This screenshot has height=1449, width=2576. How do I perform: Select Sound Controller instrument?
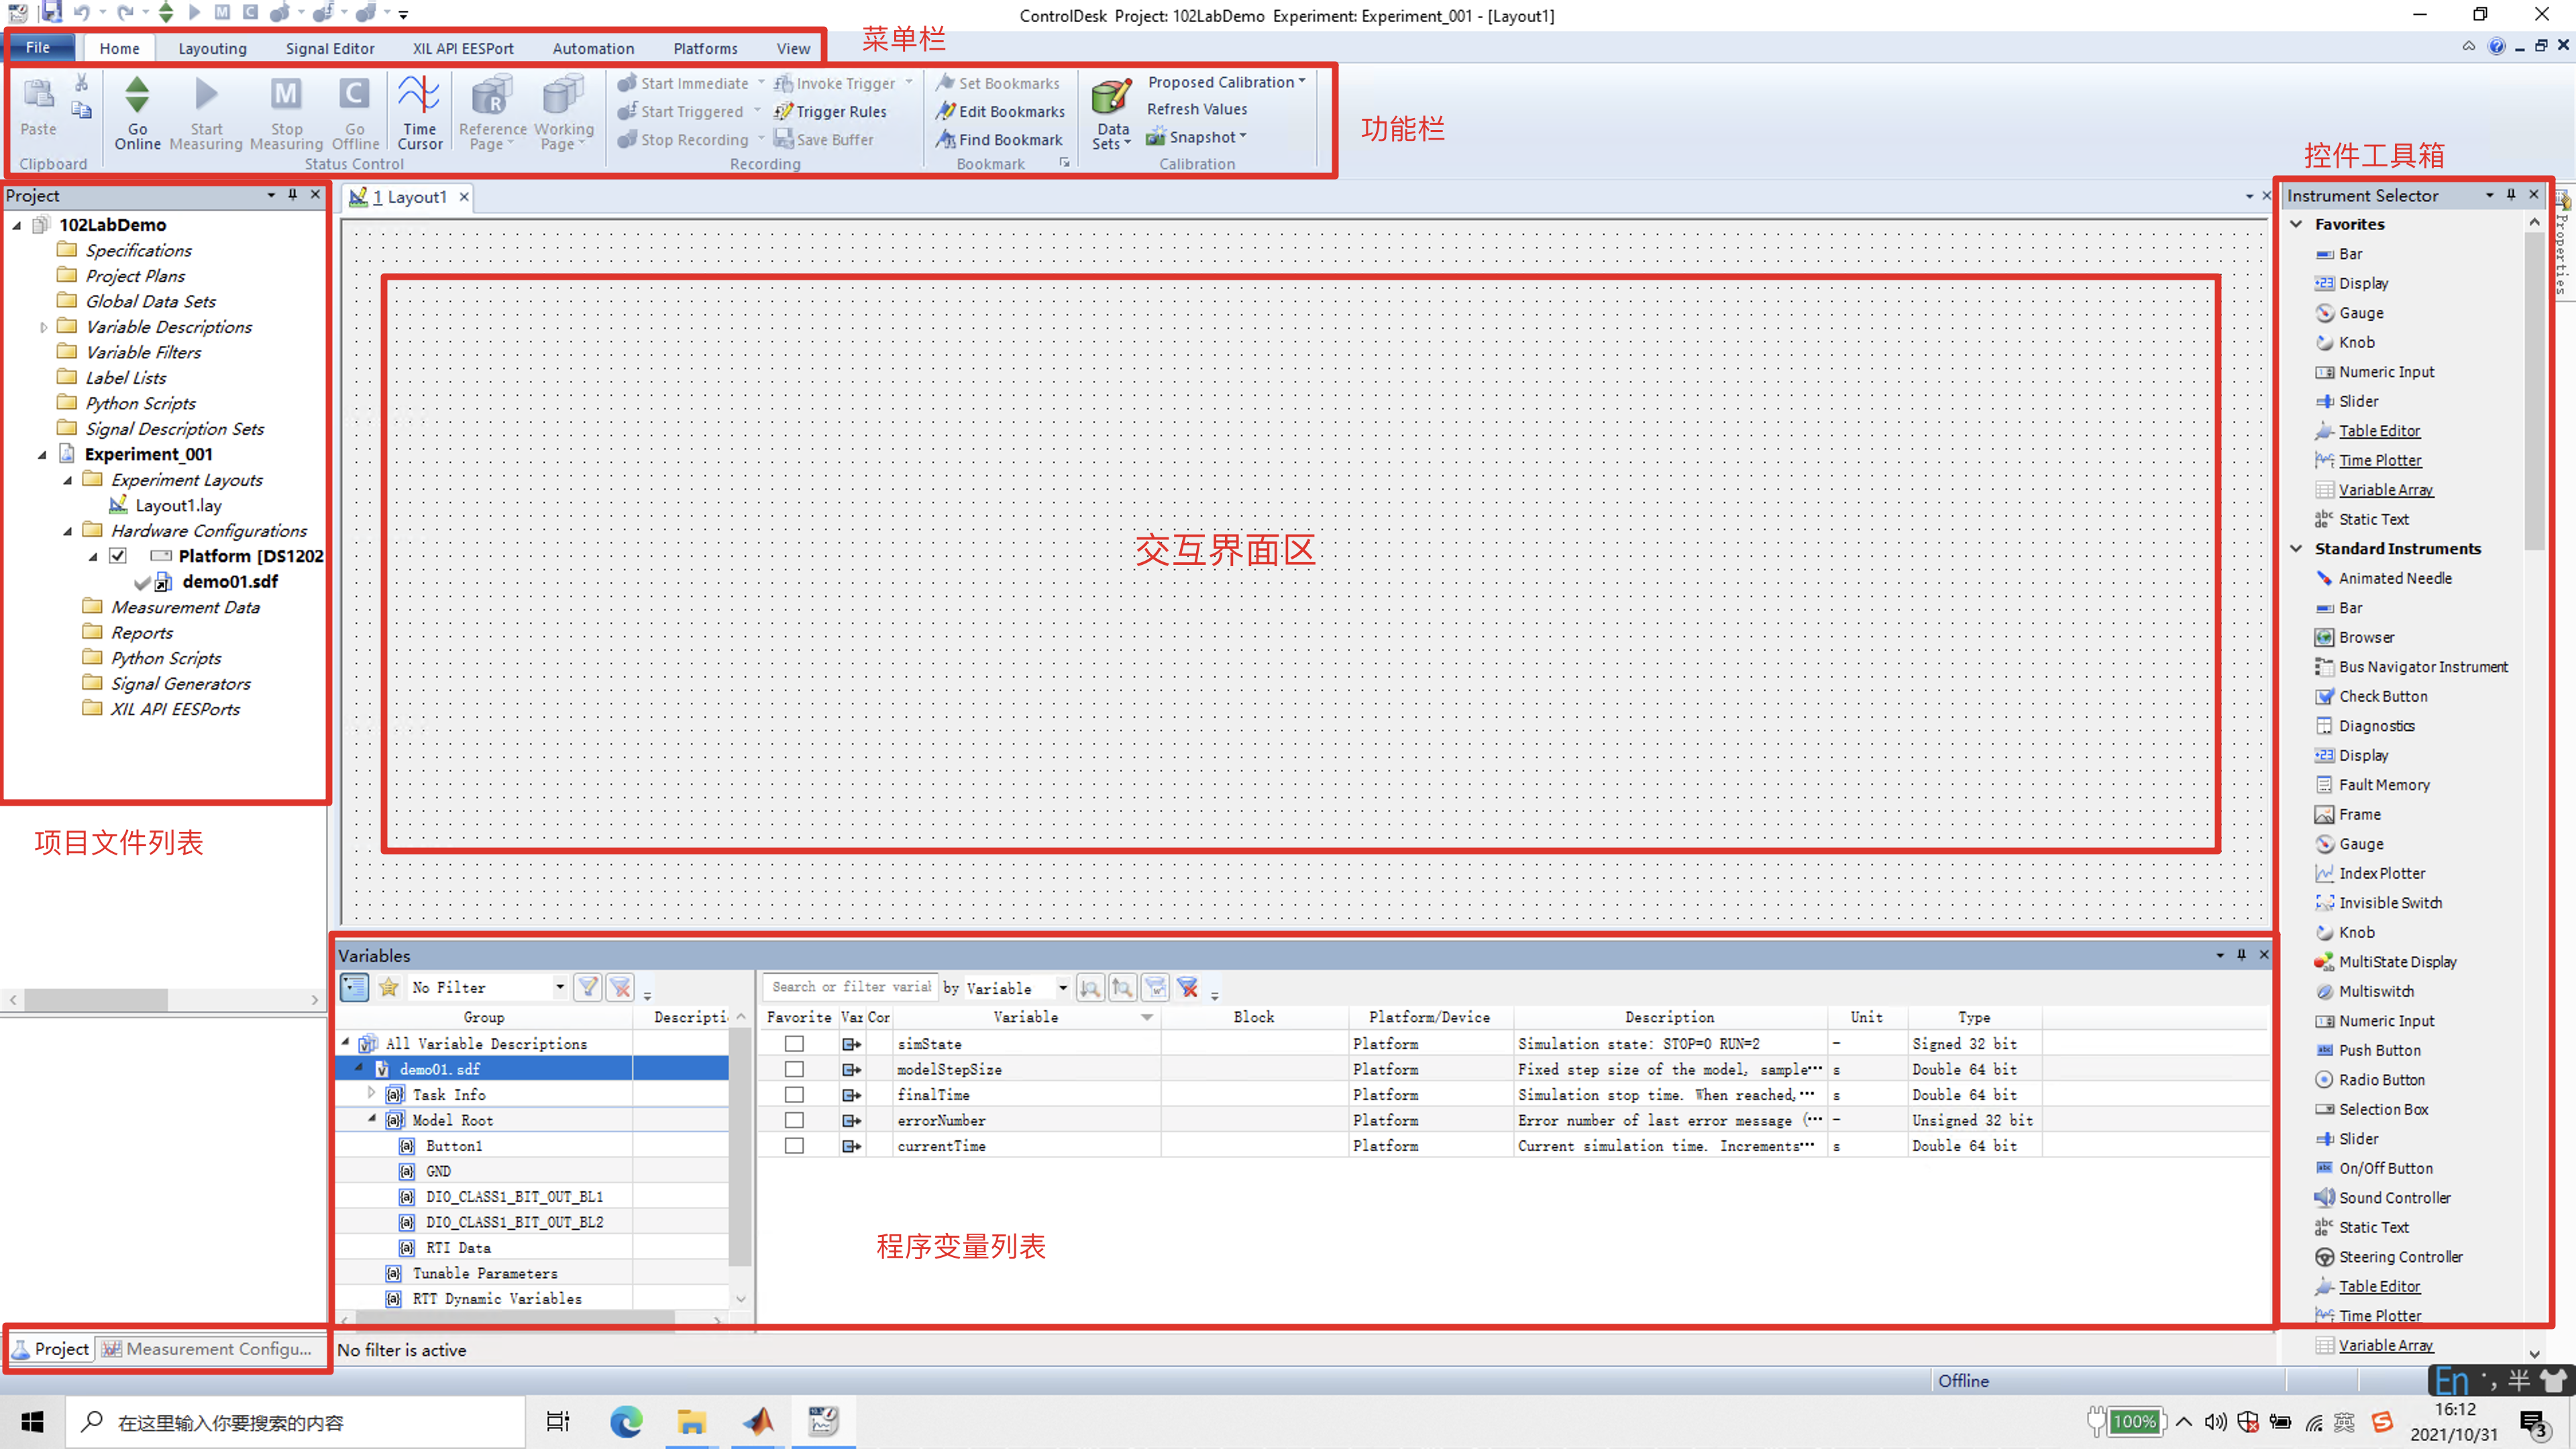[x=2383, y=1198]
